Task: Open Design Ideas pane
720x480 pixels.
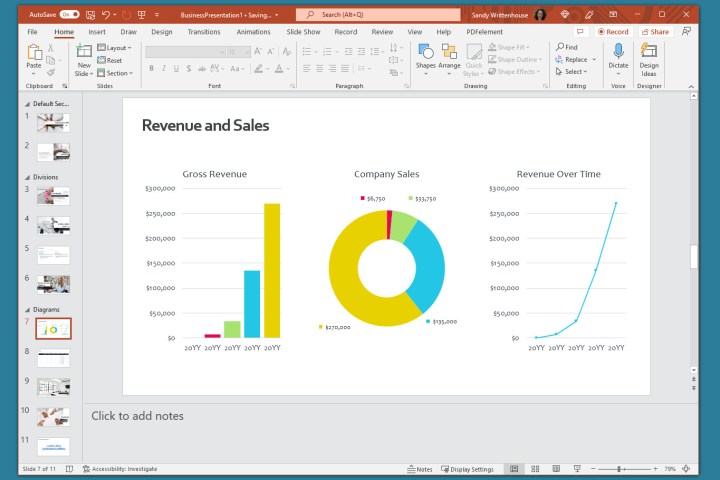Action: 649,53
